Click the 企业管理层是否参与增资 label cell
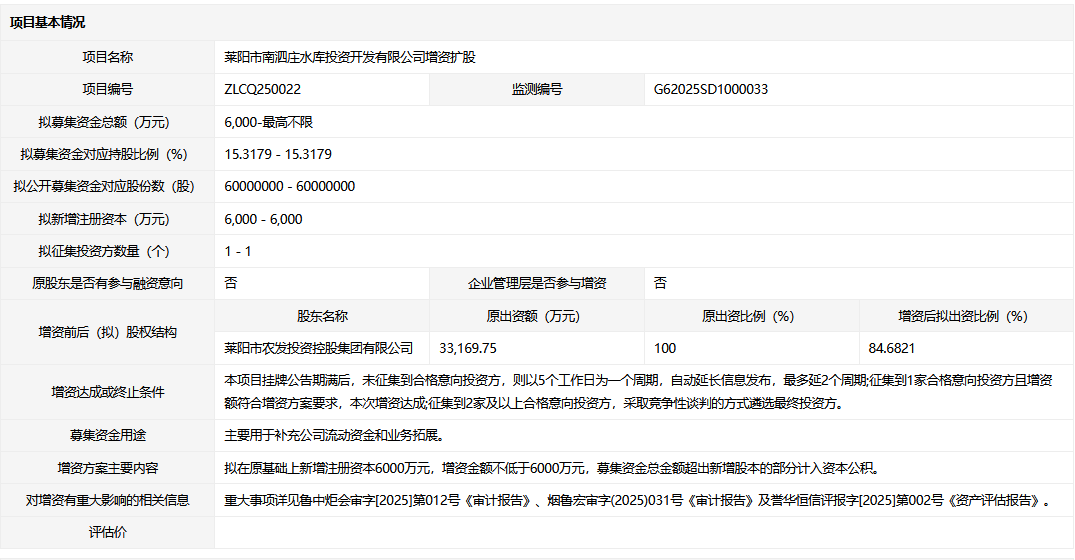1075x560 pixels. point(537,283)
